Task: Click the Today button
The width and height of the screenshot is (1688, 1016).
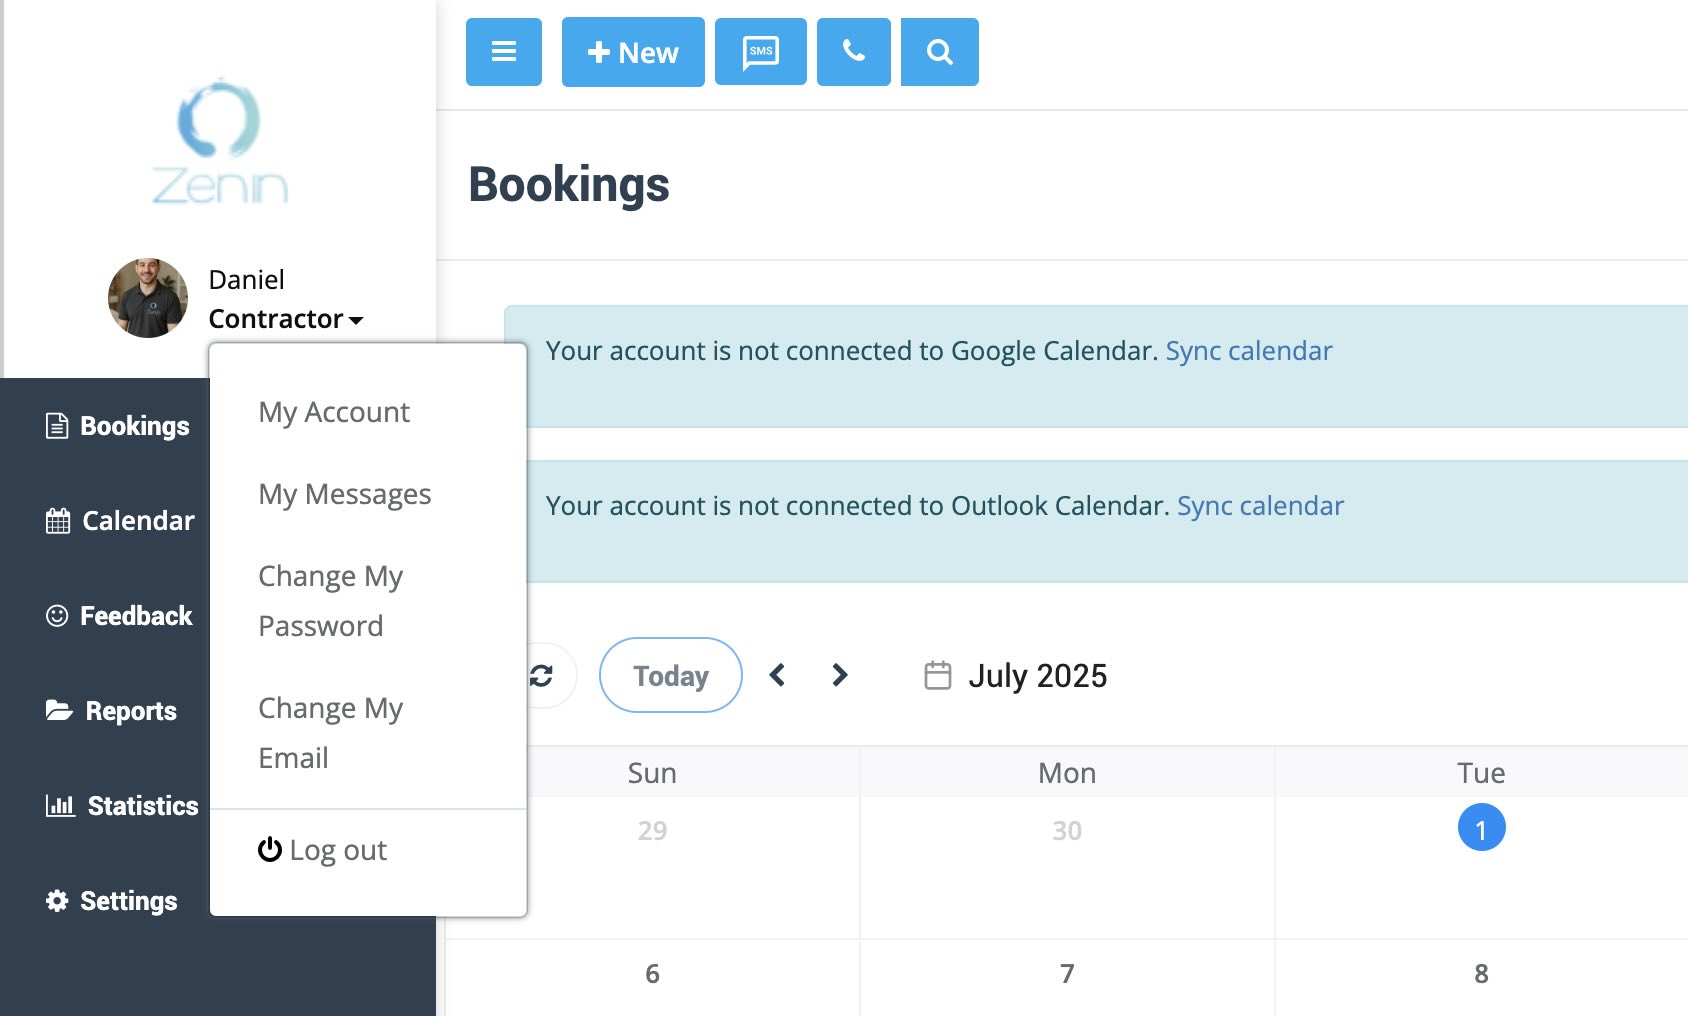Action: coord(670,675)
